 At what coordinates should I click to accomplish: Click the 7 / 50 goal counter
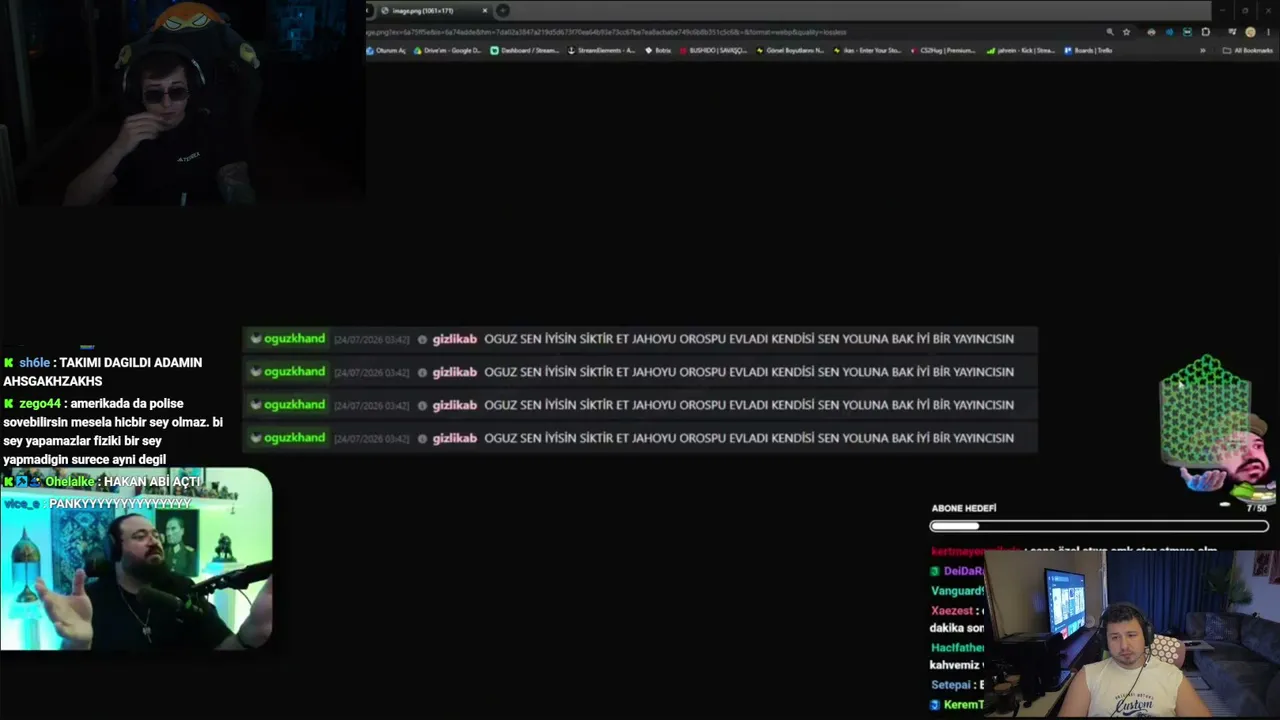pos(1256,508)
